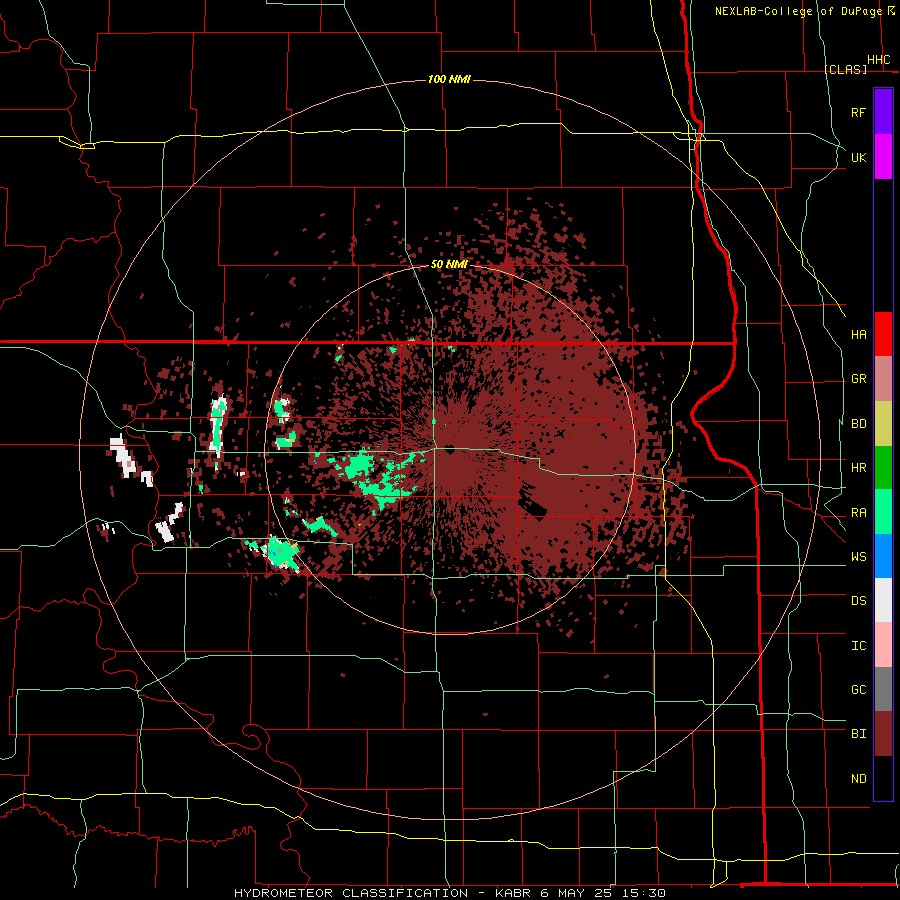Click the BI legend label
Image resolution: width=900 pixels, height=900 pixels.
coord(859,734)
